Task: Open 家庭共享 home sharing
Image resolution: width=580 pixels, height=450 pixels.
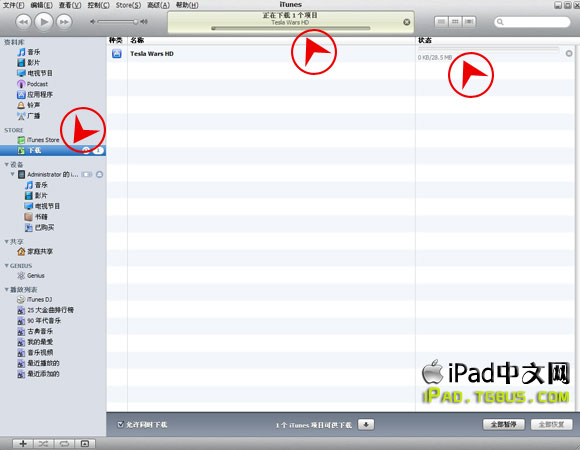Action: [x=35, y=251]
